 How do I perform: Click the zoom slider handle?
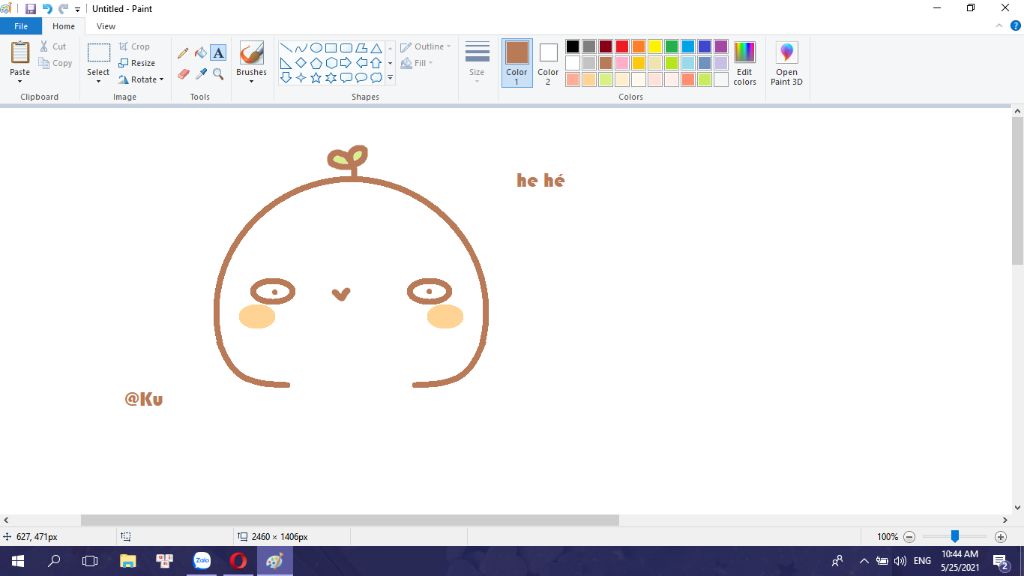coord(955,536)
